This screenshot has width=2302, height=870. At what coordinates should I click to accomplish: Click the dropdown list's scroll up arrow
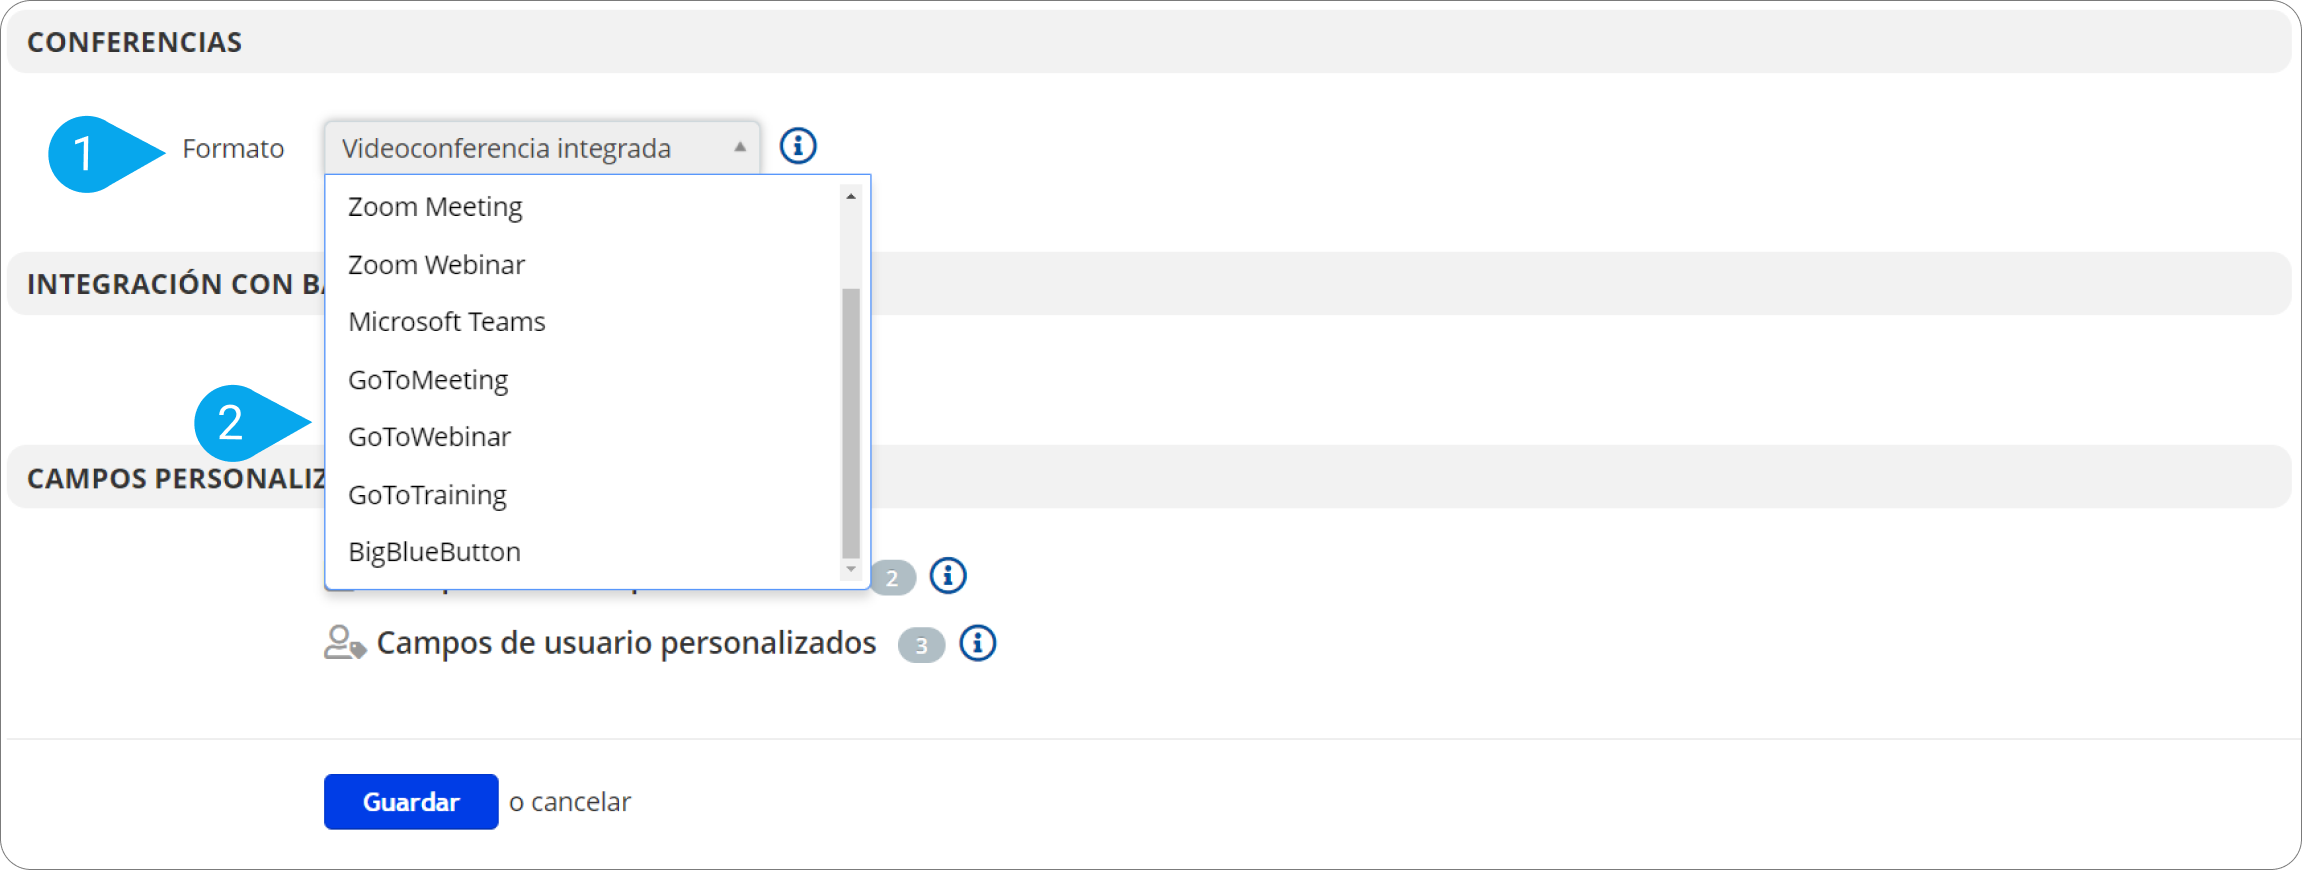pos(851,196)
